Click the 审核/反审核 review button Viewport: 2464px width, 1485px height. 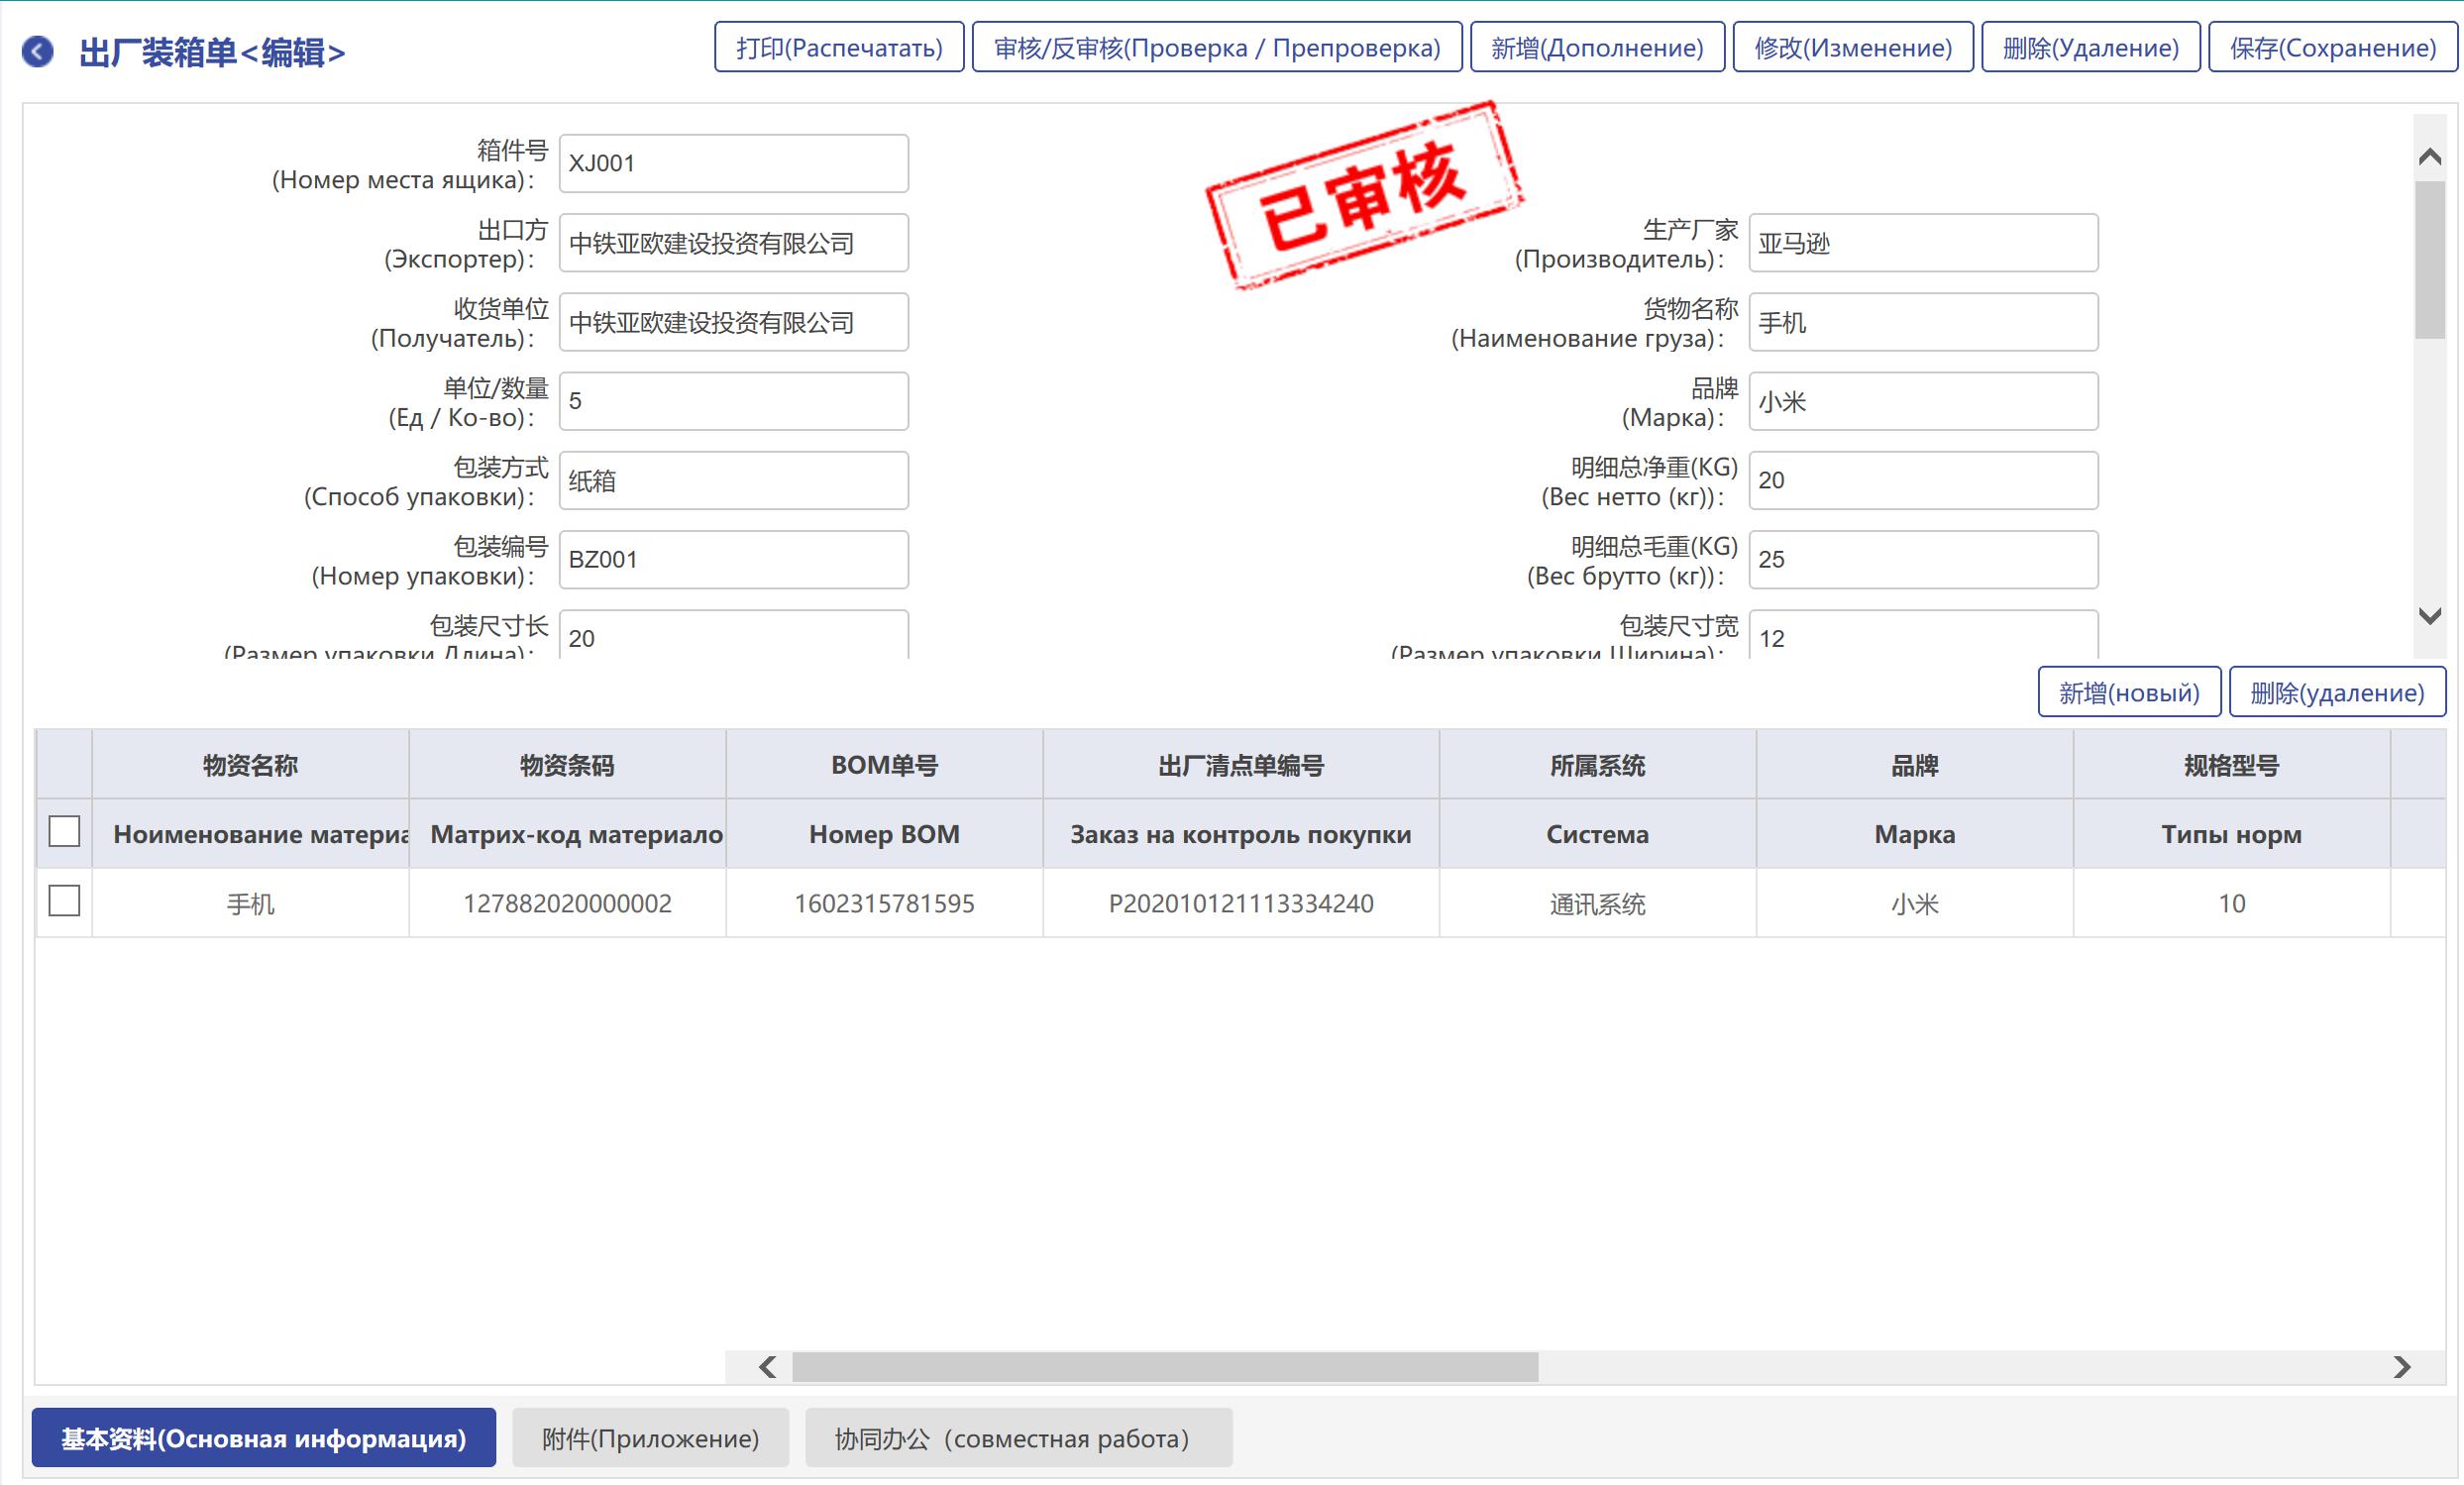[x=1216, y=48]
